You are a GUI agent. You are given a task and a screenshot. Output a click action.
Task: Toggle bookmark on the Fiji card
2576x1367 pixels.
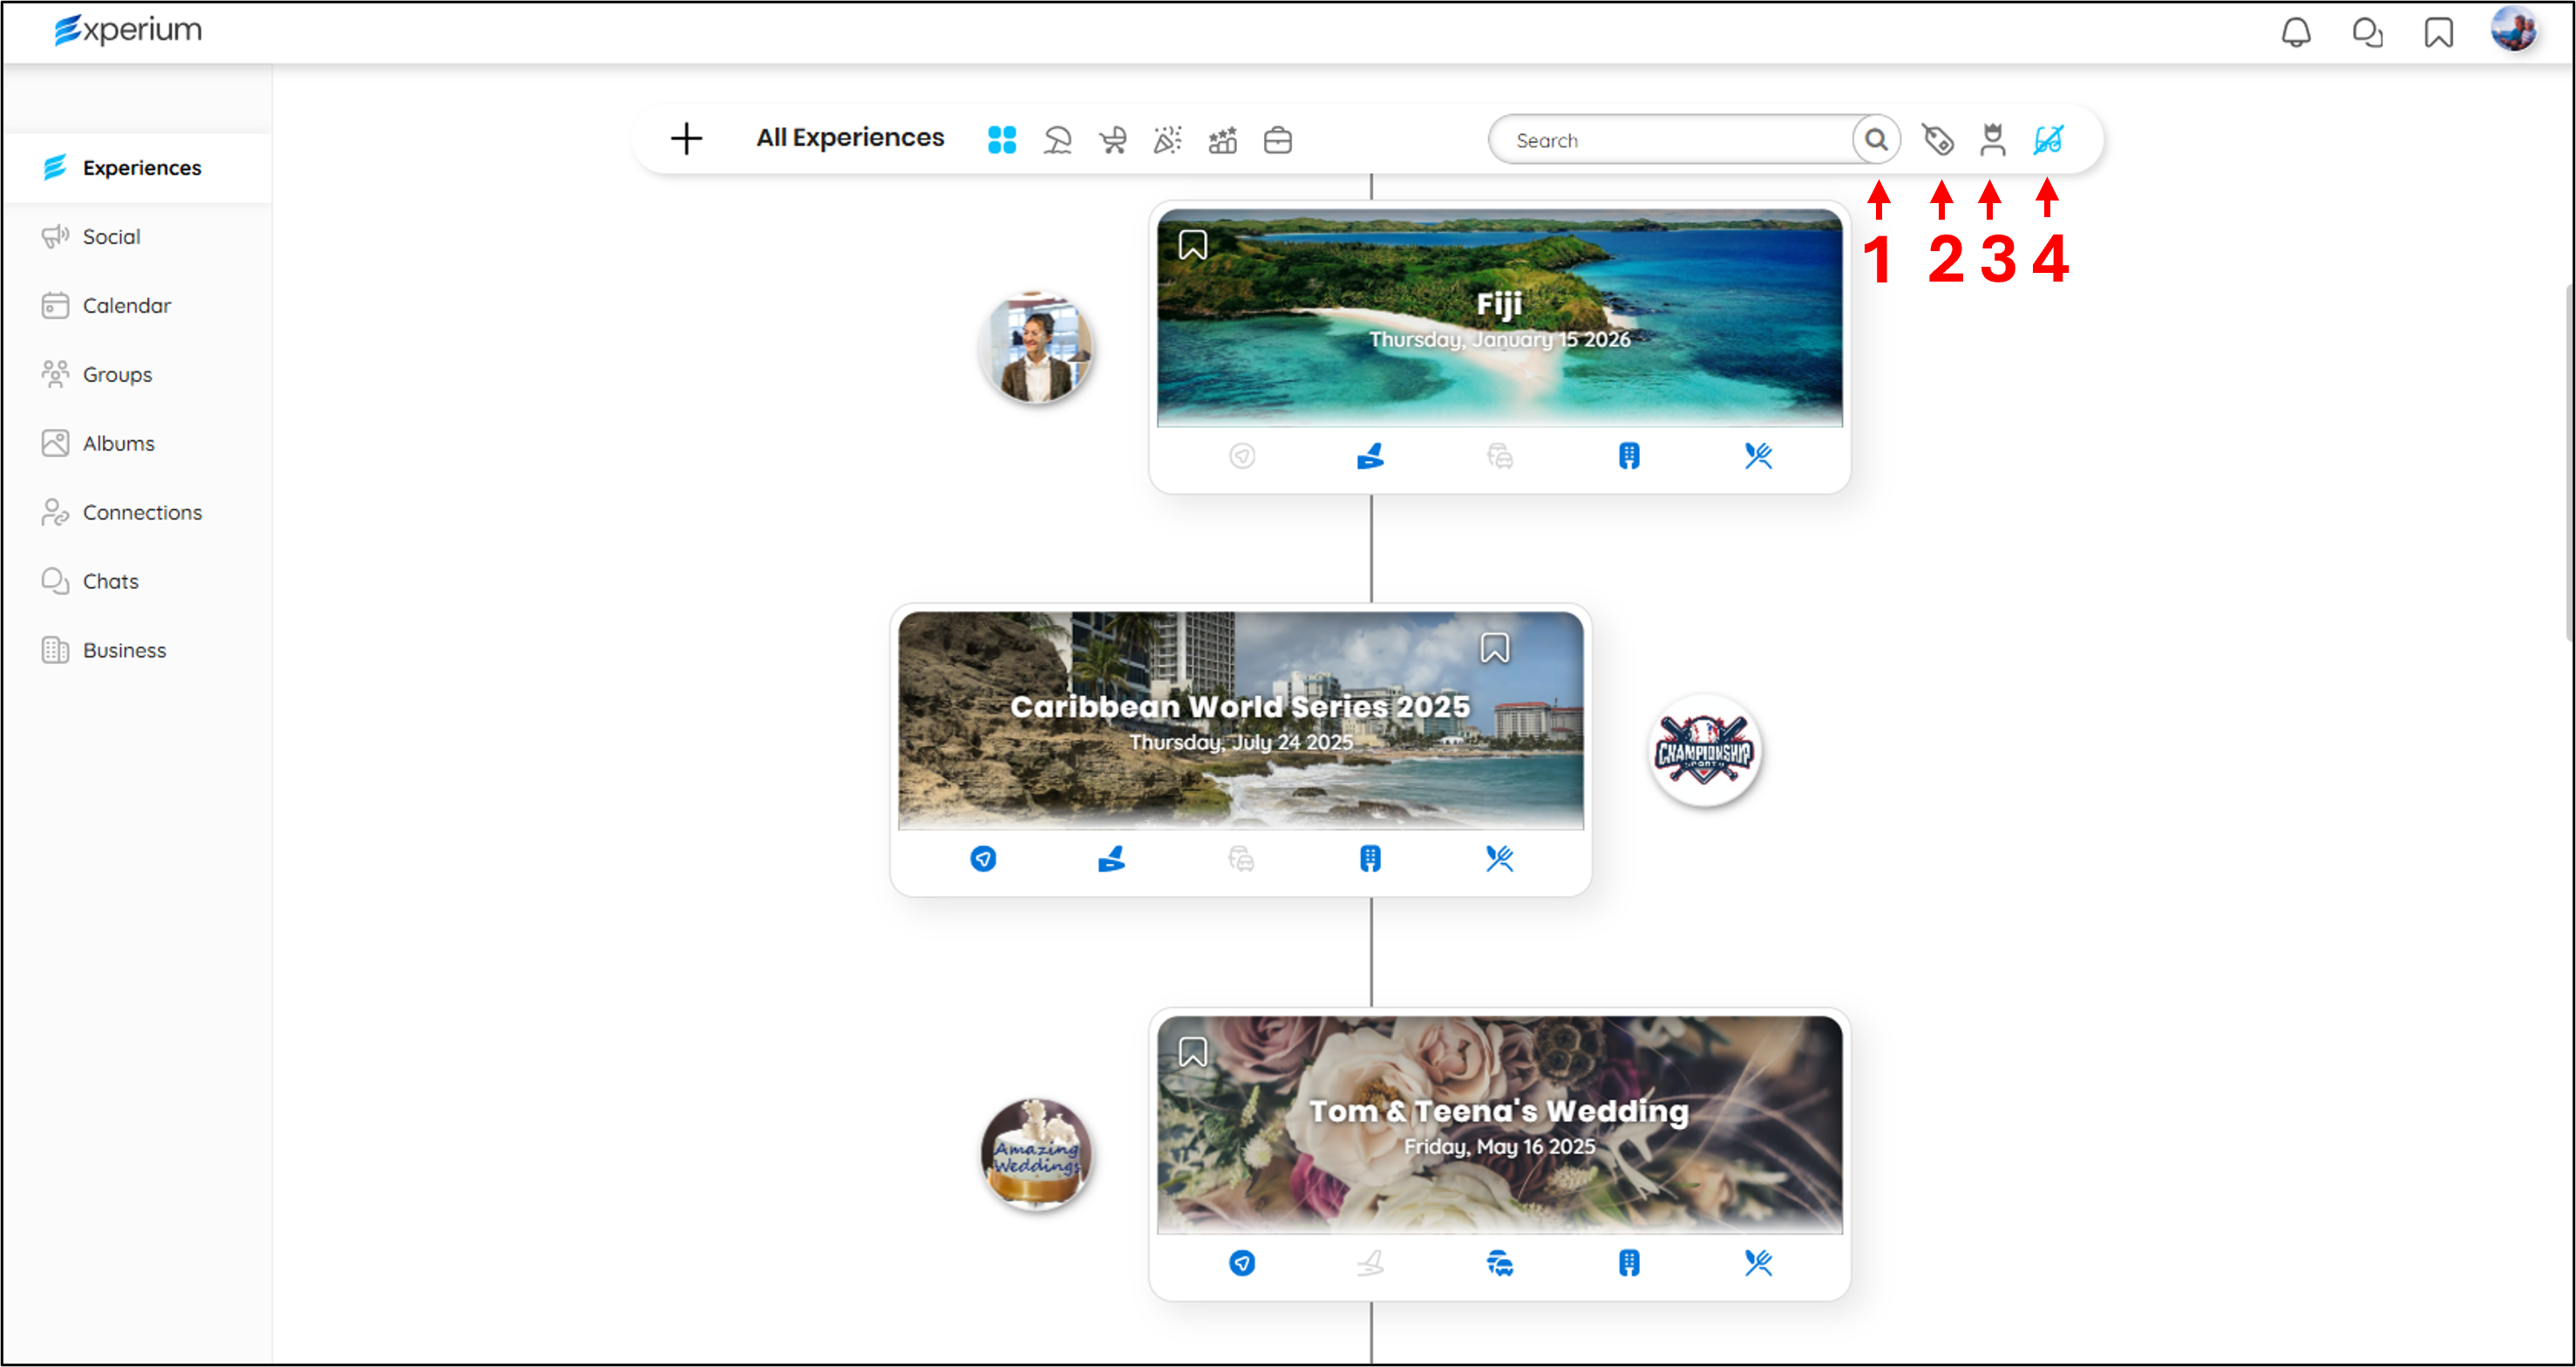coord(1192,245)
